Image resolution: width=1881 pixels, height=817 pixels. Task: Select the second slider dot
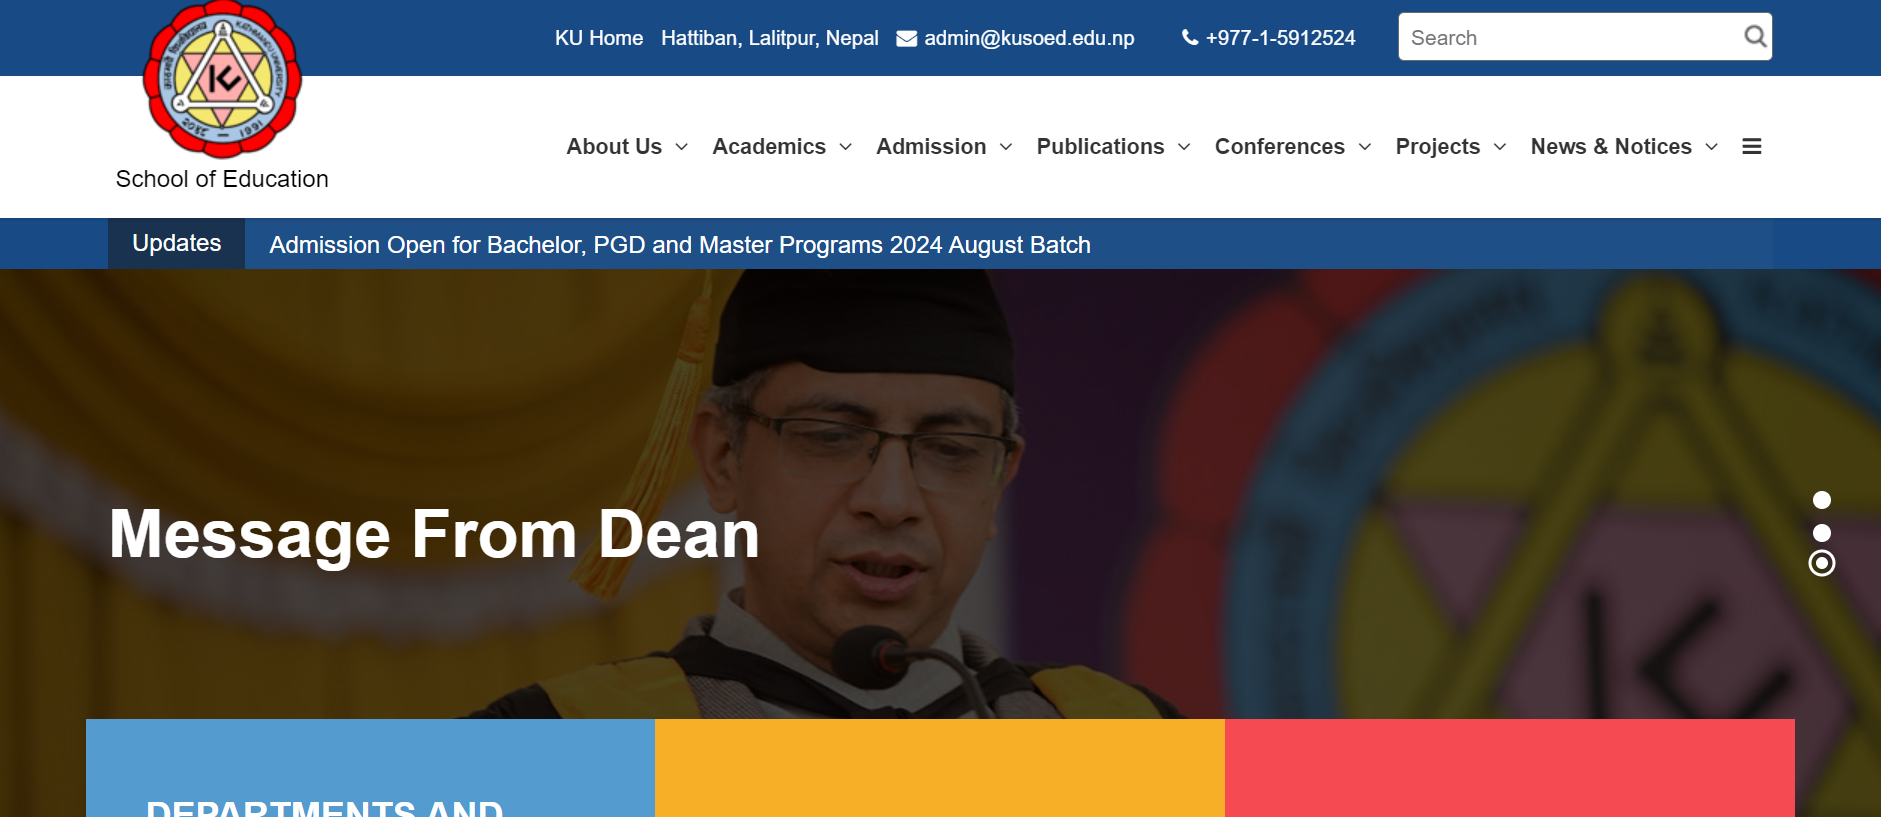1822,533
